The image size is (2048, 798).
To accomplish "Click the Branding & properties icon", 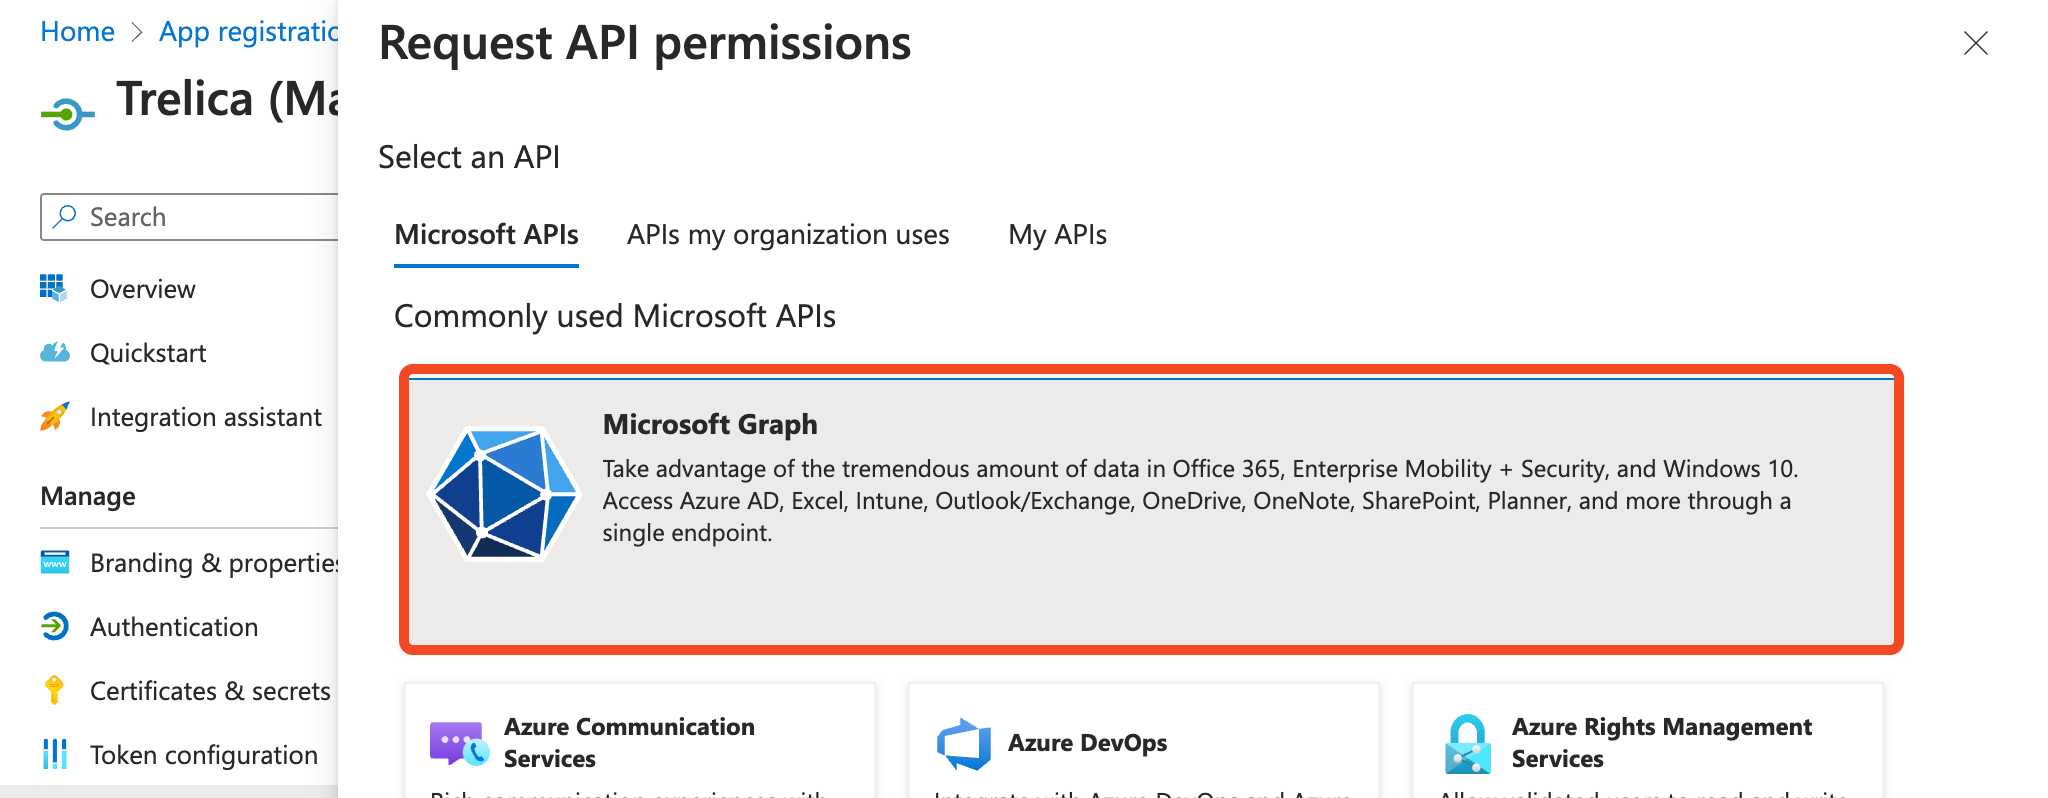I will pos(55,562).
